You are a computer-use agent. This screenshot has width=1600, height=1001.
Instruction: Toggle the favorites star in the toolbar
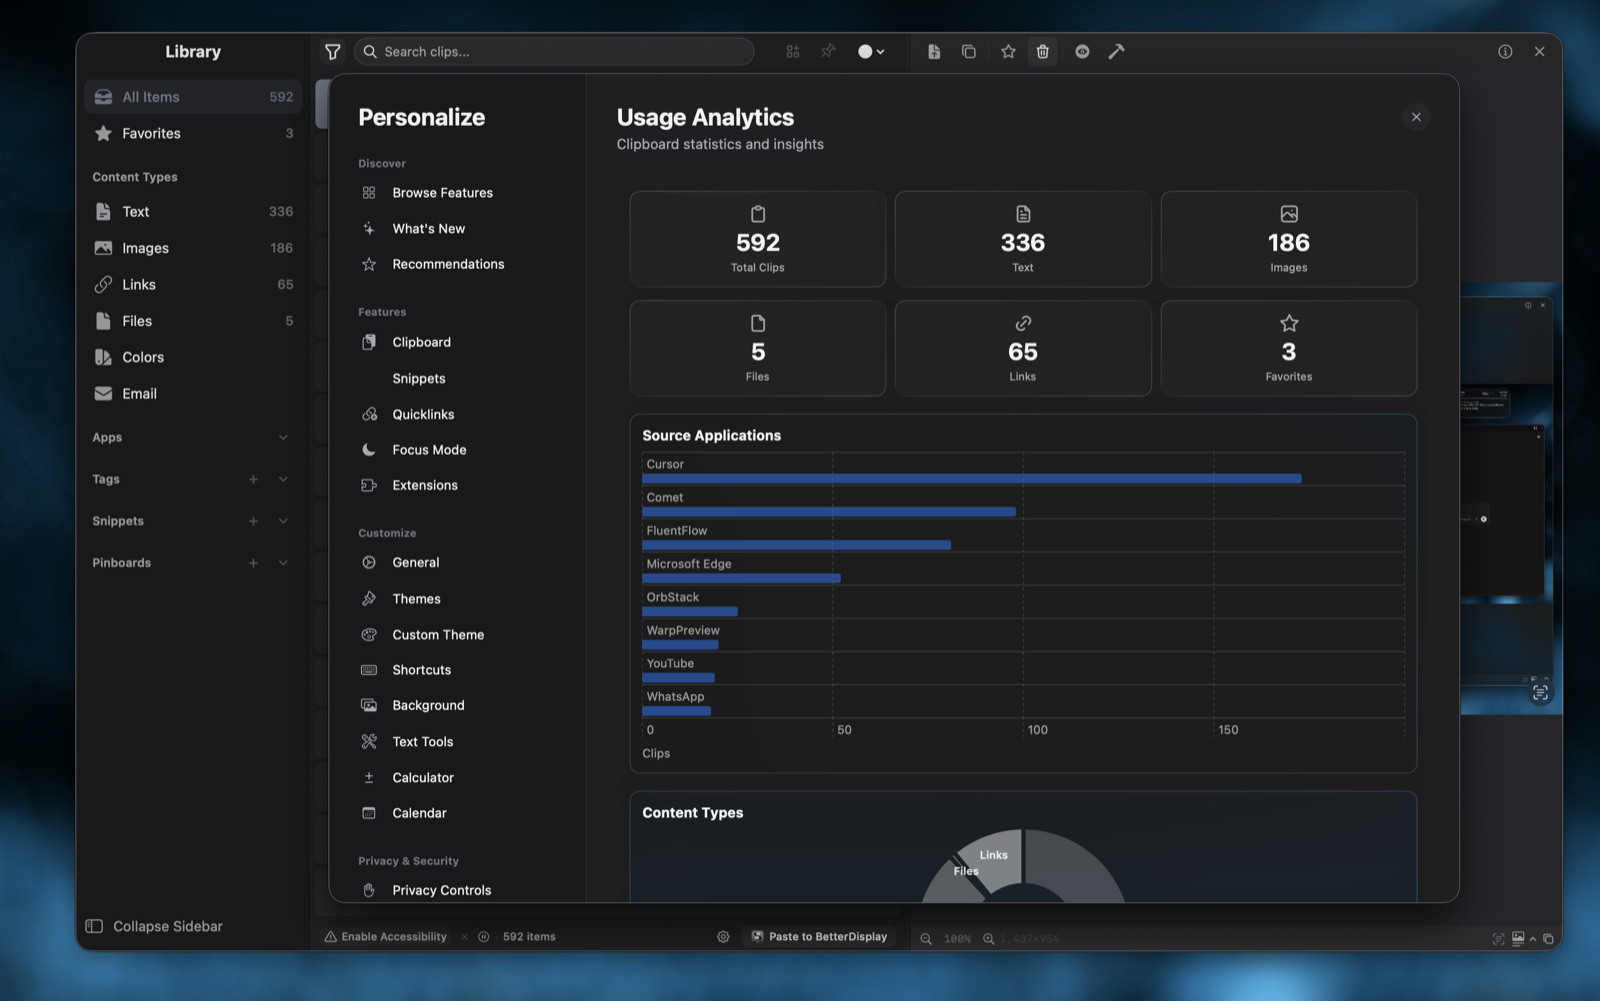1008,51
